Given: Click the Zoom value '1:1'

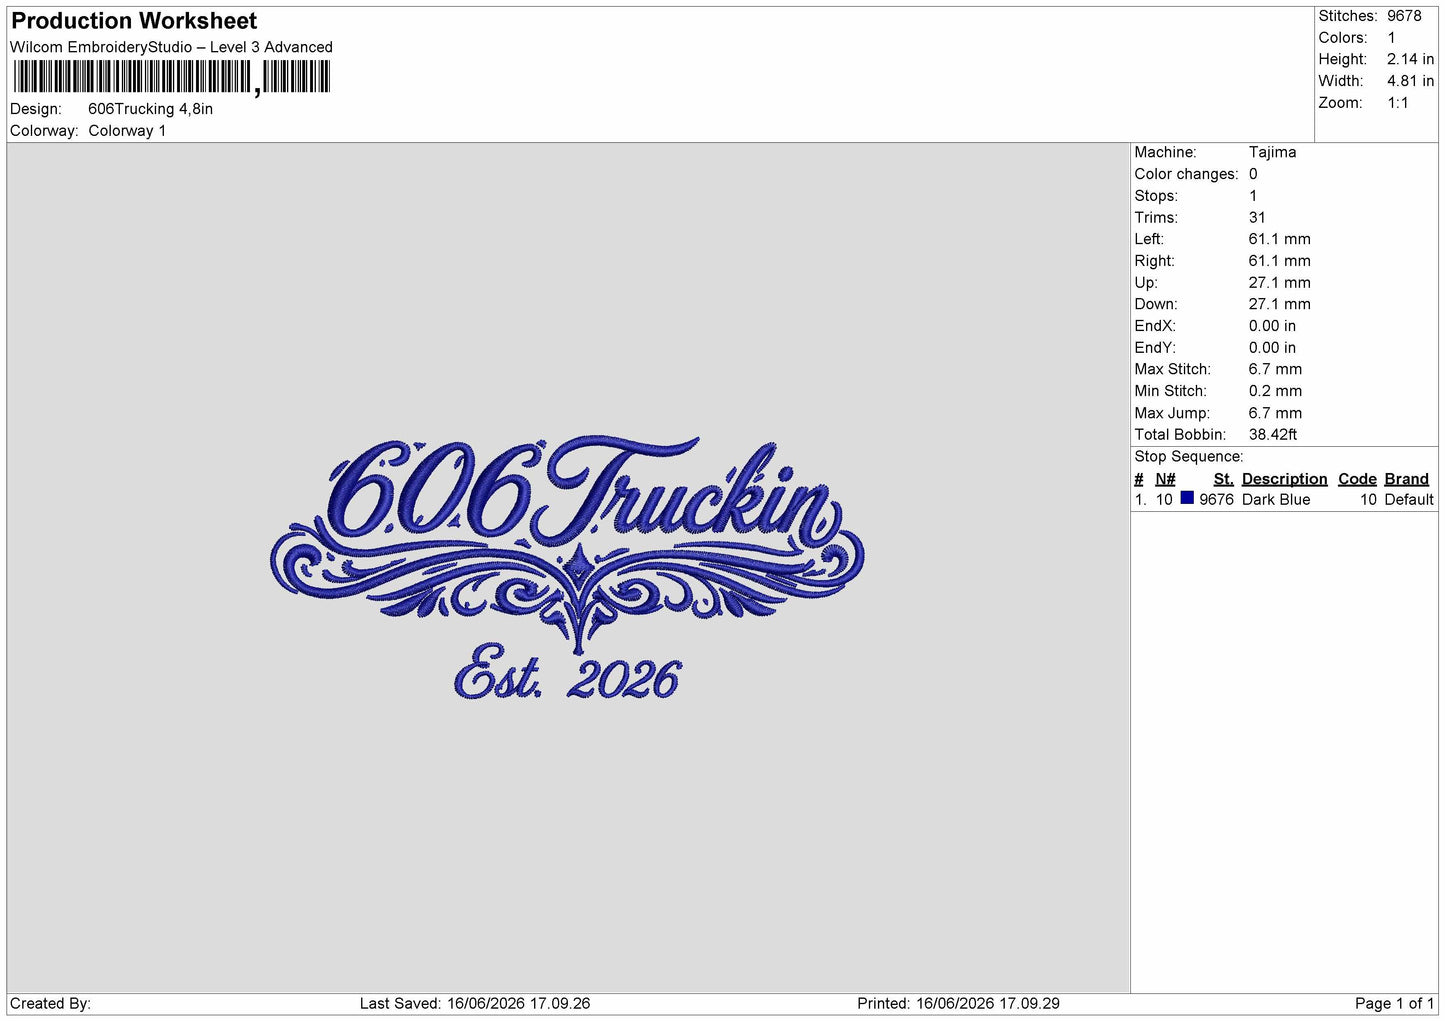Looking at the screenshot, I should coord(1398,103).
